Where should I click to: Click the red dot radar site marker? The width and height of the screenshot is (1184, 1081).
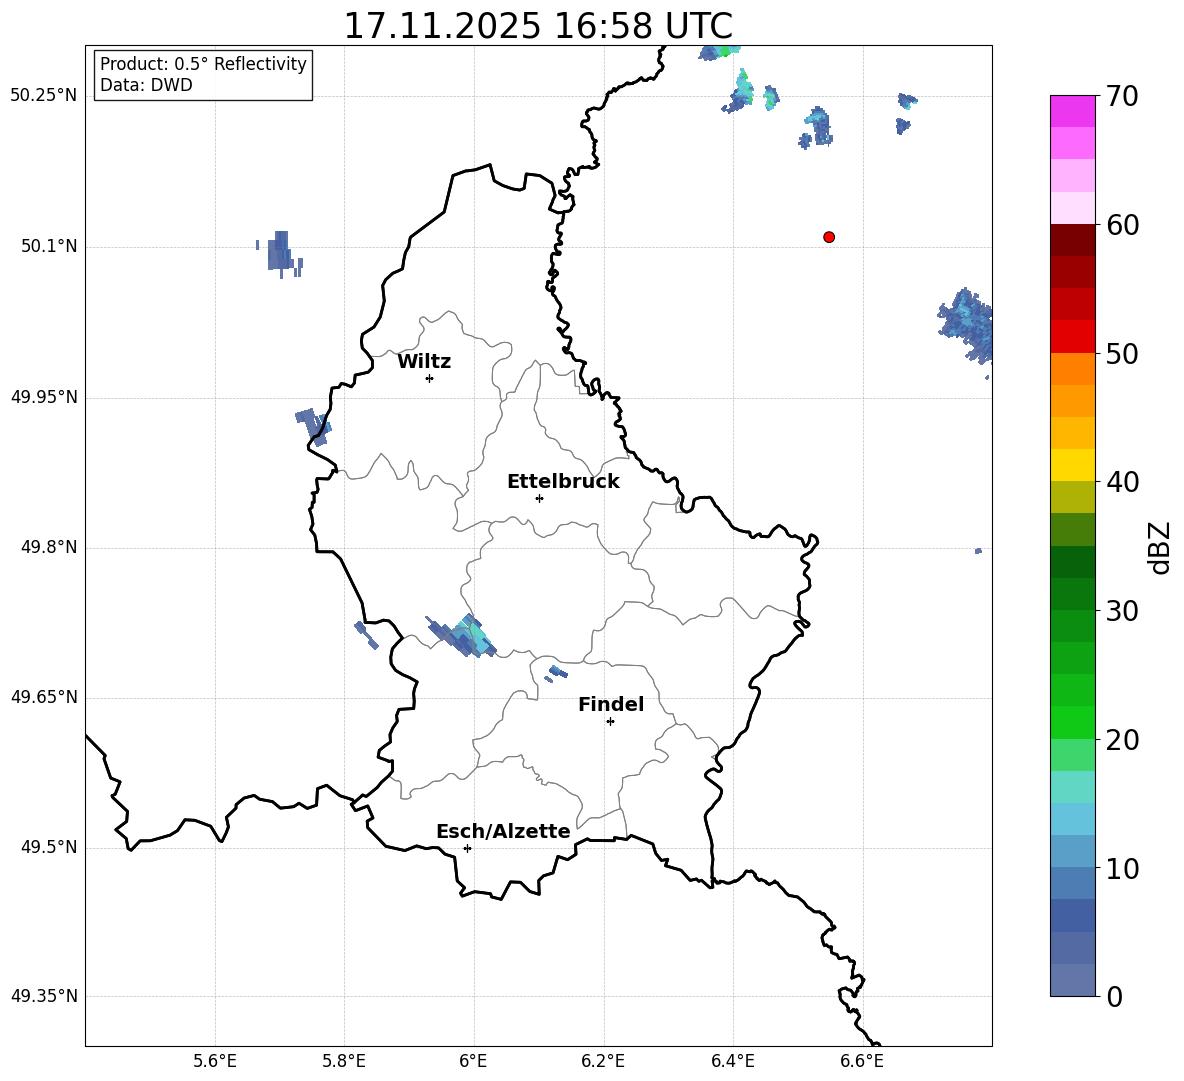829,237
